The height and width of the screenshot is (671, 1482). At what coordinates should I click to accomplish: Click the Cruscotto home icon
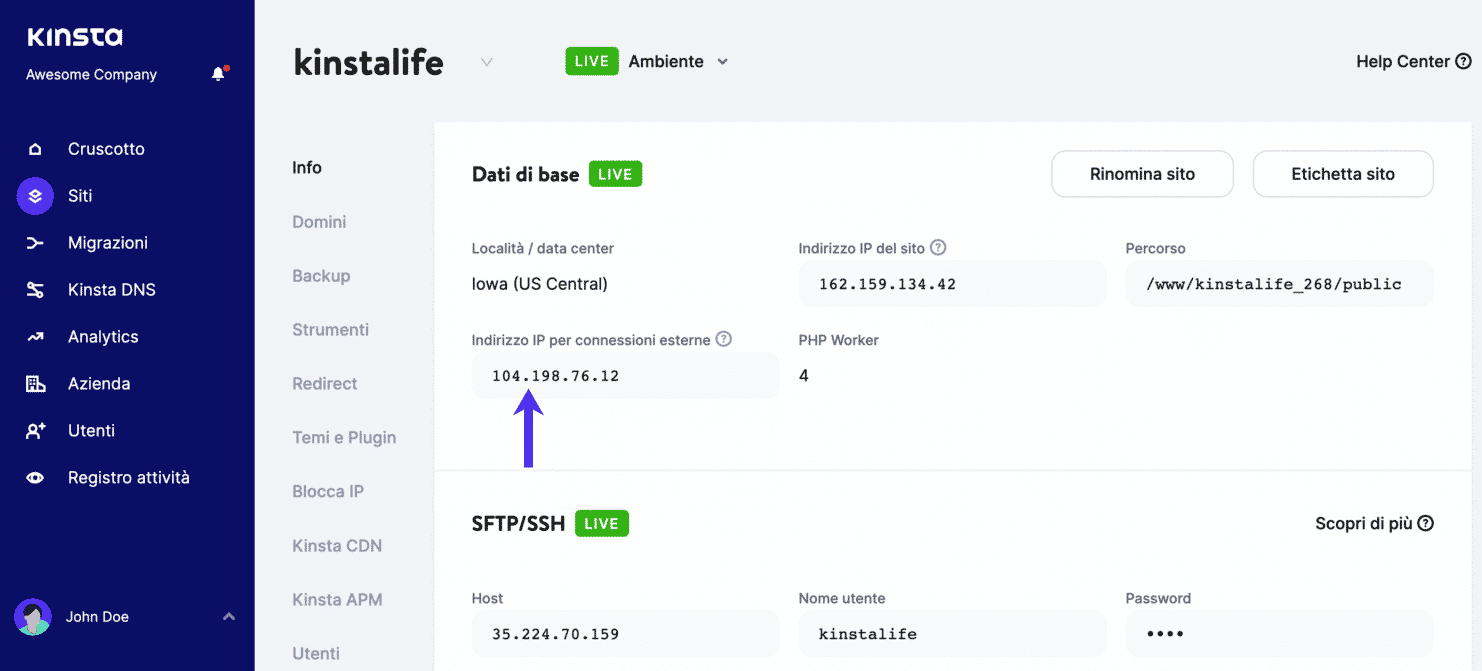pyautogui.click(x=35, y=149)
